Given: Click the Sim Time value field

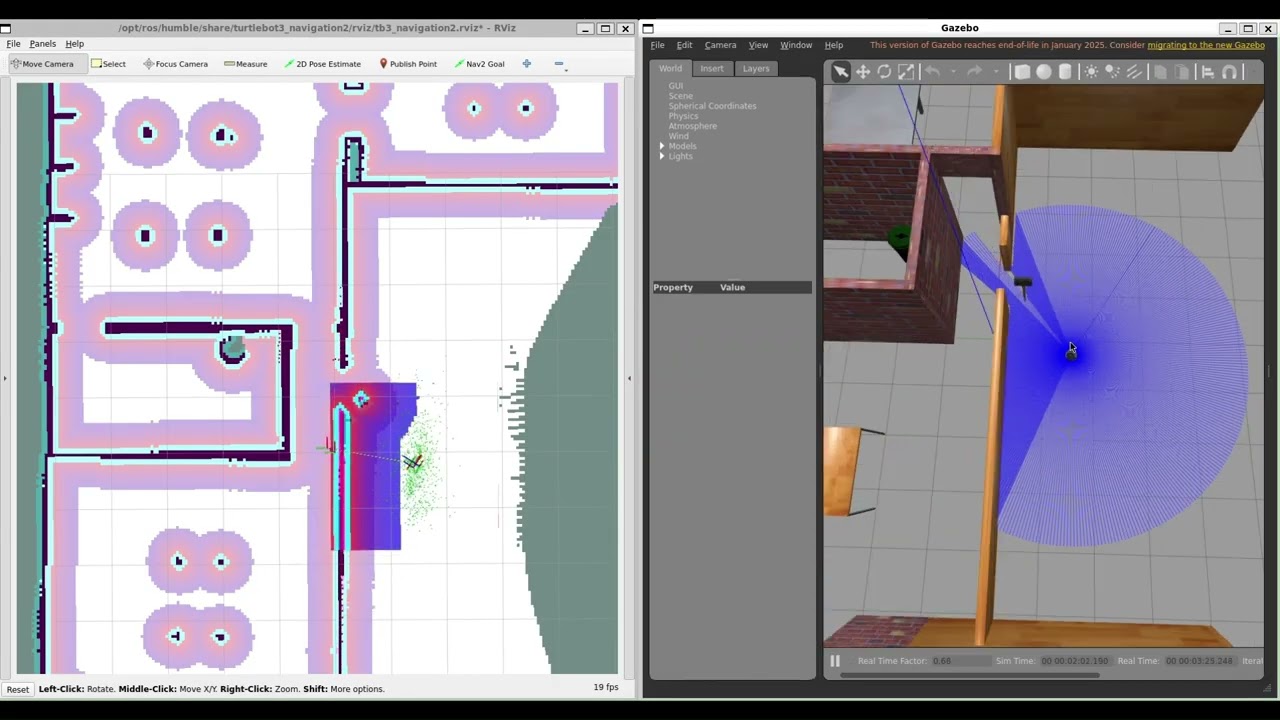Looking at the screenshot, I should click(1075, 661).
